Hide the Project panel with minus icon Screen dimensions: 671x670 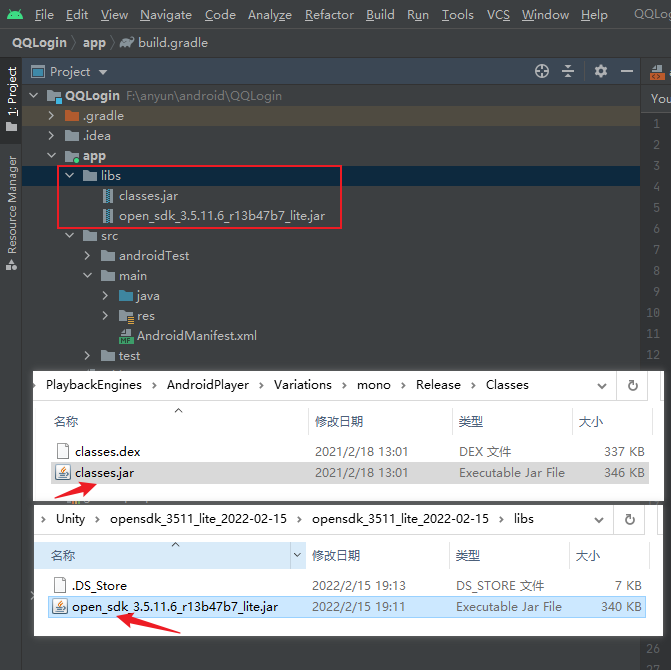[x=627, y=71]
